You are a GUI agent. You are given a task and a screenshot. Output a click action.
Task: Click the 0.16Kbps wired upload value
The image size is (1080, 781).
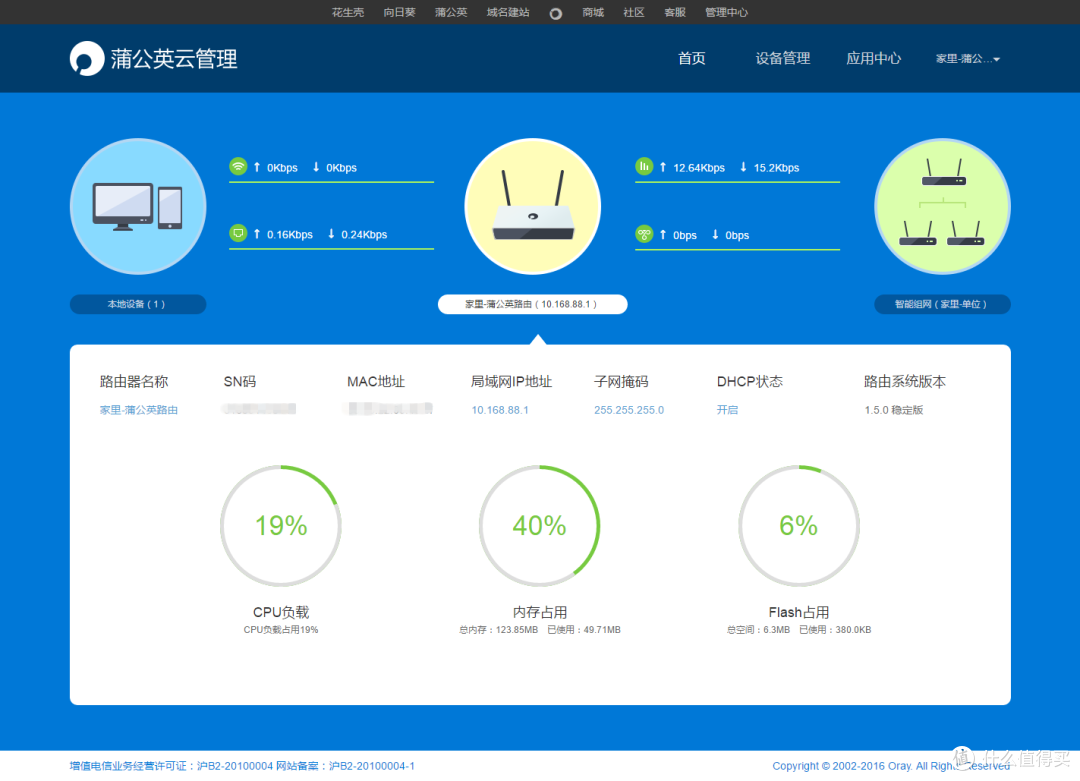[289, 234]
